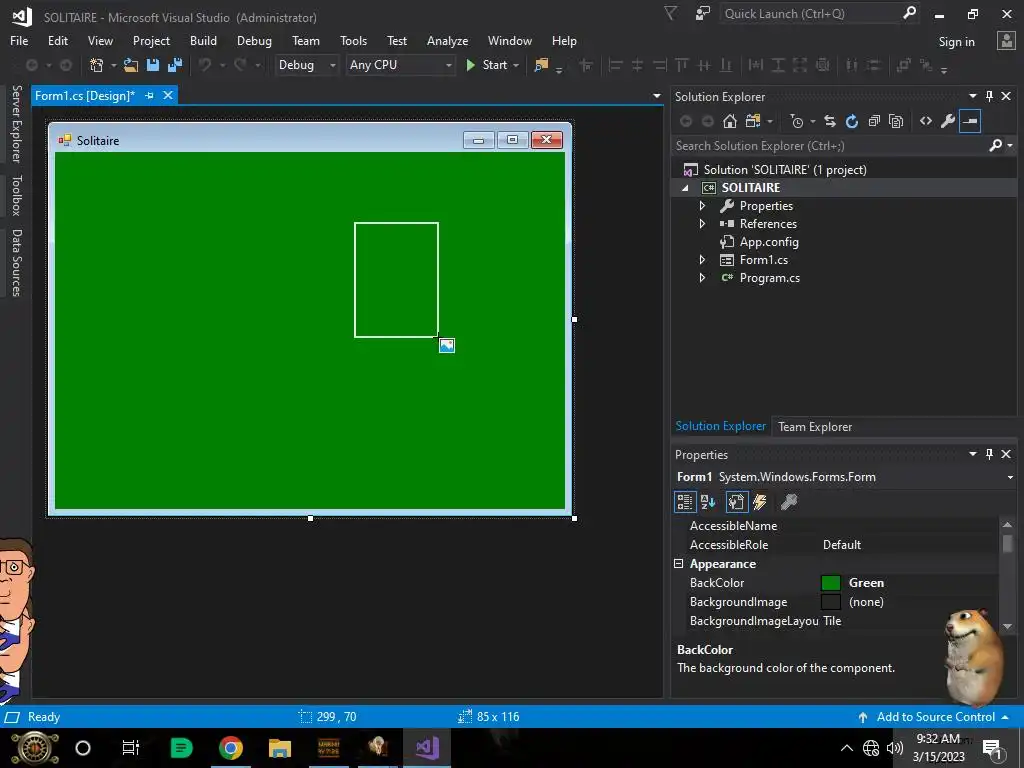The image size is (1024, 768).
Task: Click the Save All toolbar icon
Action: click(x=174, y=65)
